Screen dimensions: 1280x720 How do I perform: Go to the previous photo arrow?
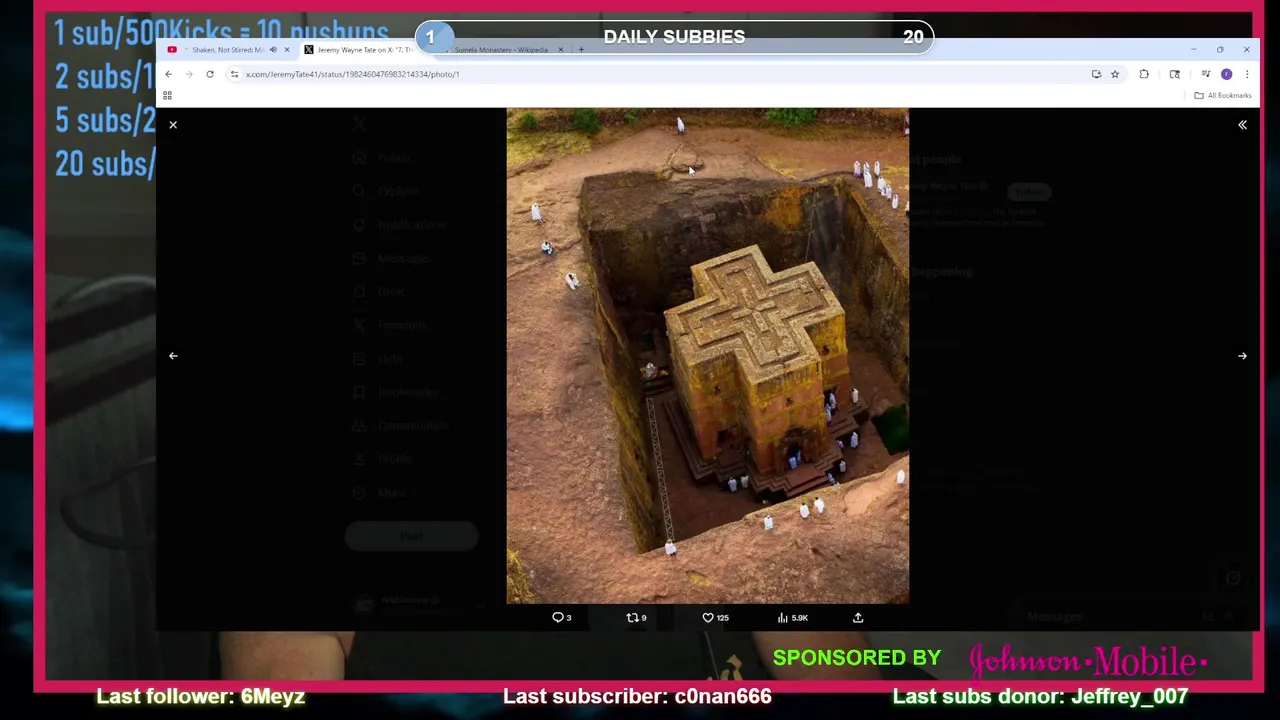coord(173,356)
